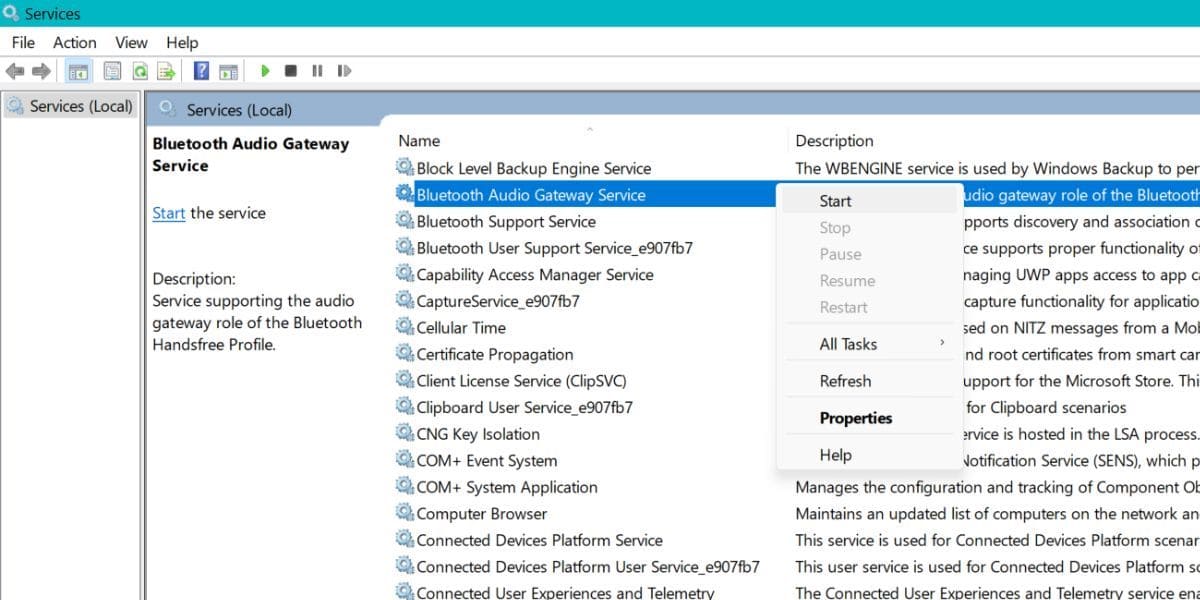Click the Forward arrow in the toolbar

[x=41, y=71]
